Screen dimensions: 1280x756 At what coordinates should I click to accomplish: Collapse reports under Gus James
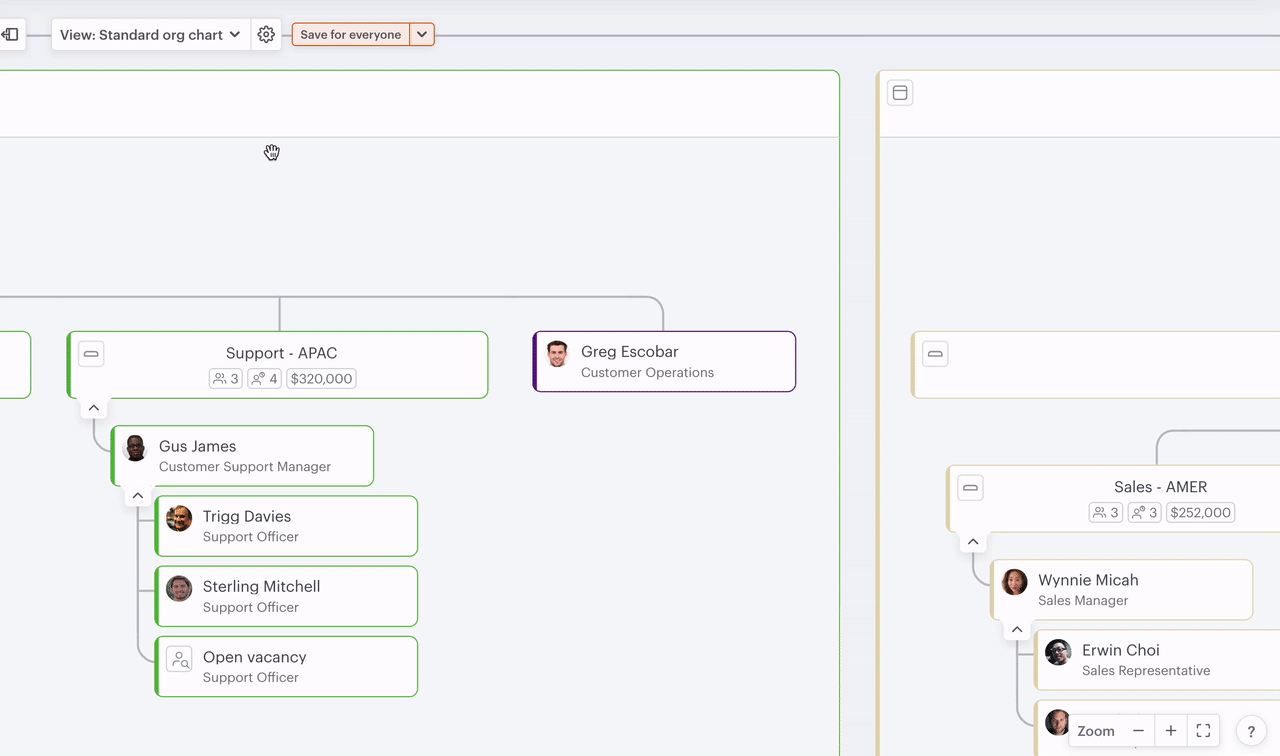point(138,496)
